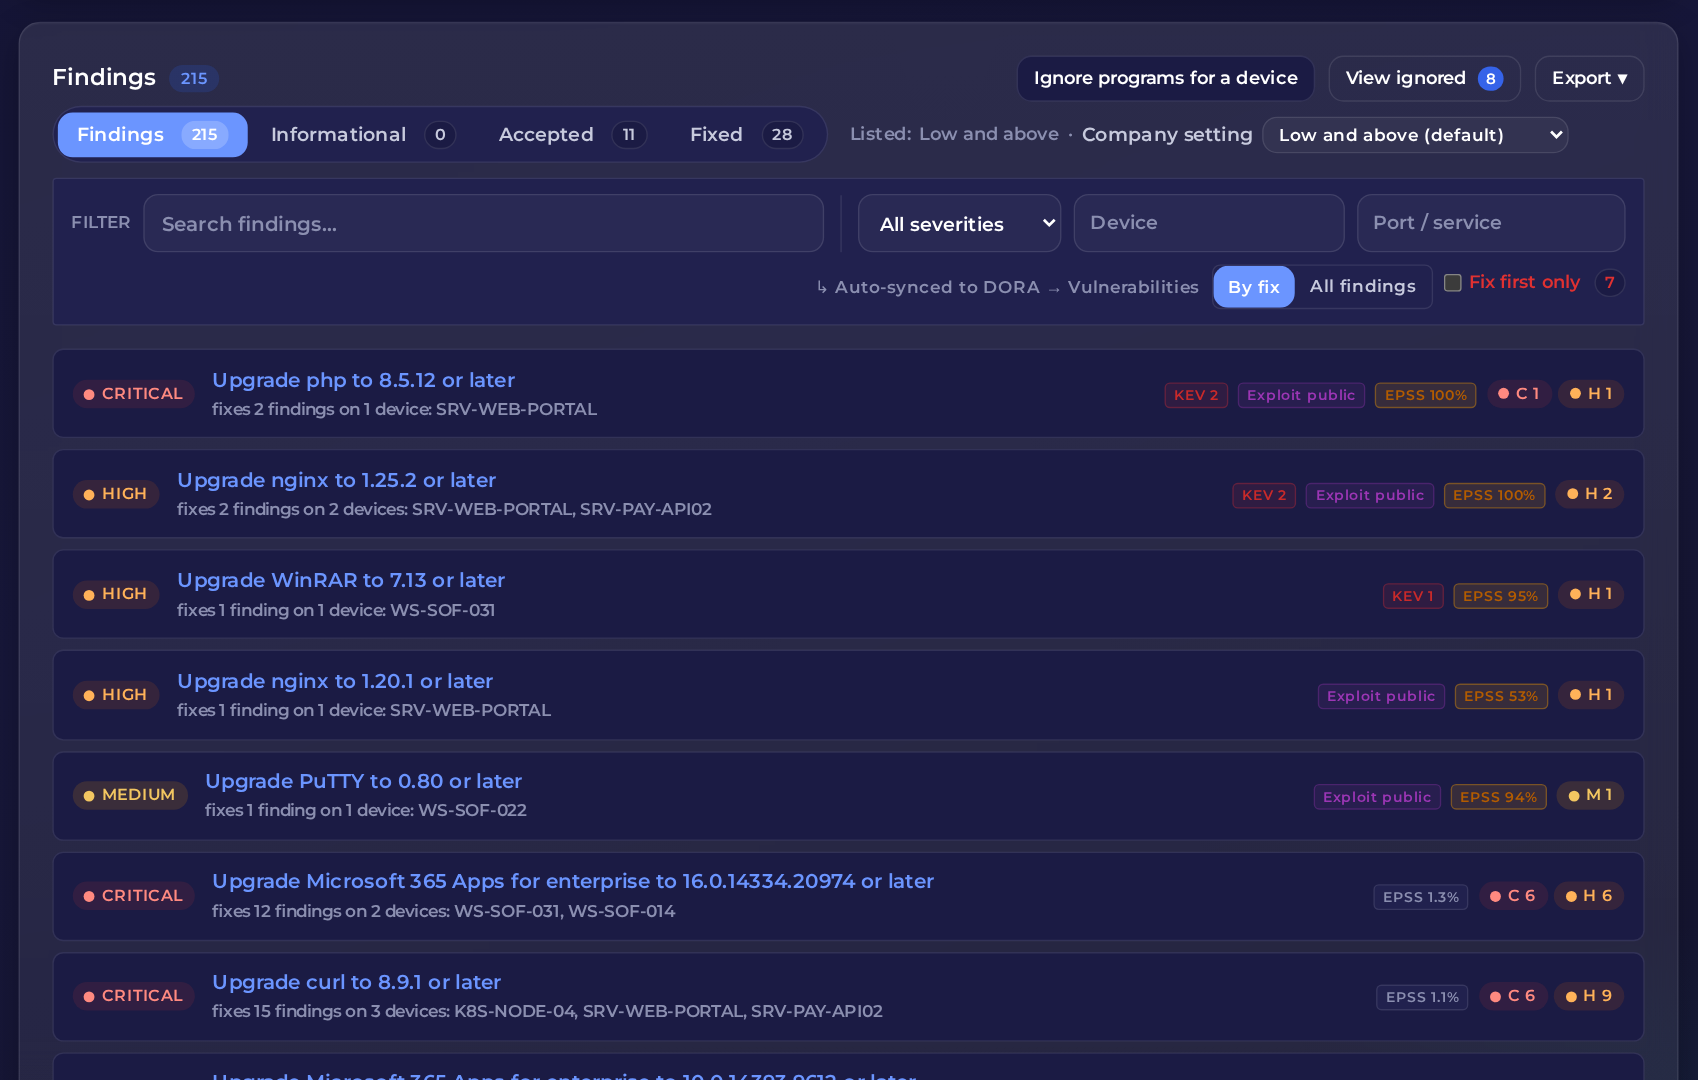Click the KEV 2 tag on php row

point(1196,395)
